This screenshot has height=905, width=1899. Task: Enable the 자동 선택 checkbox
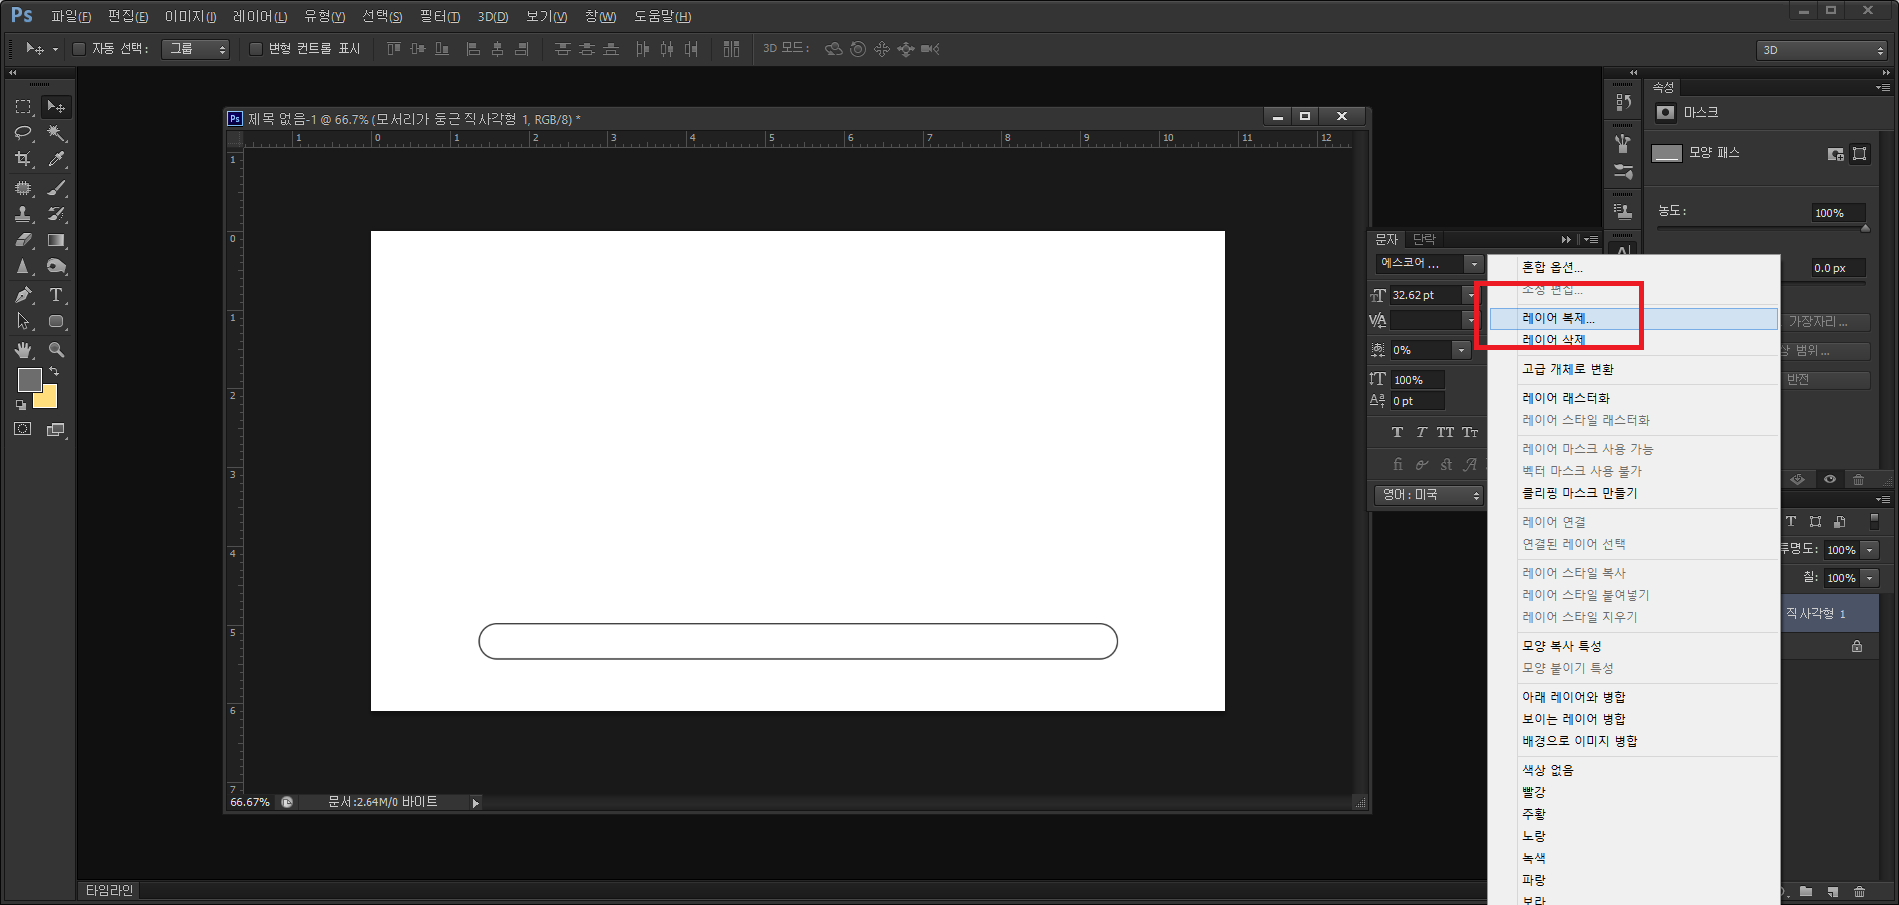click(x=79, y=49)
